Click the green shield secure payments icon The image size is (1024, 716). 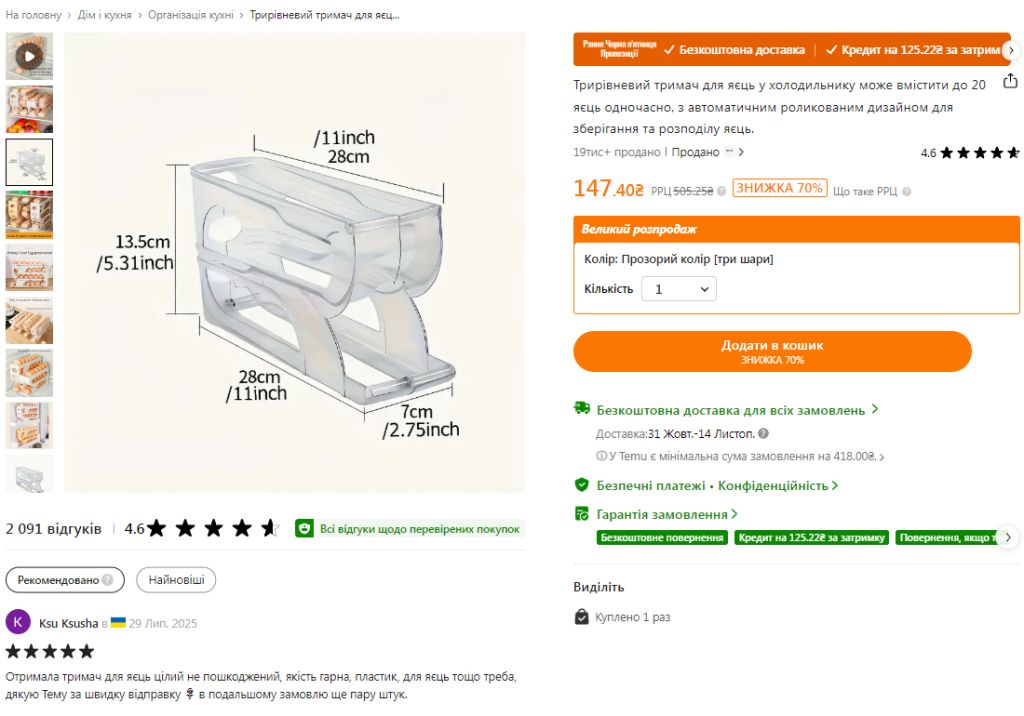pyautogui.click(x=581, y=485)
